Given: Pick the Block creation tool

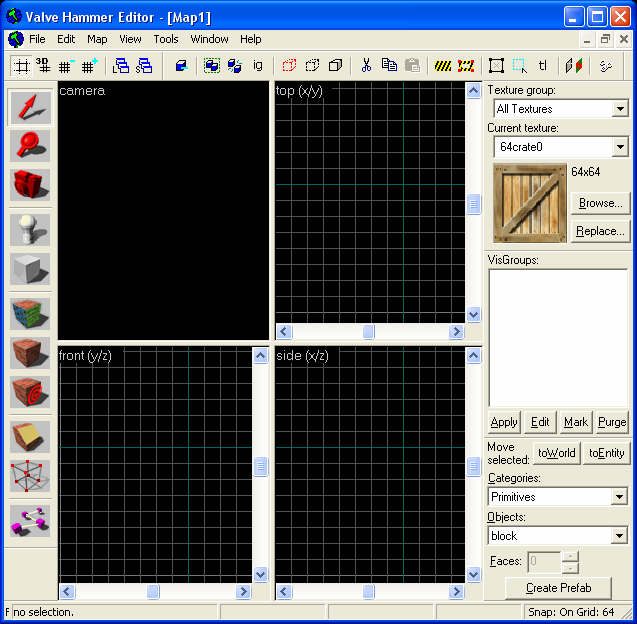Looking at the screenshot, I should 30,269.
